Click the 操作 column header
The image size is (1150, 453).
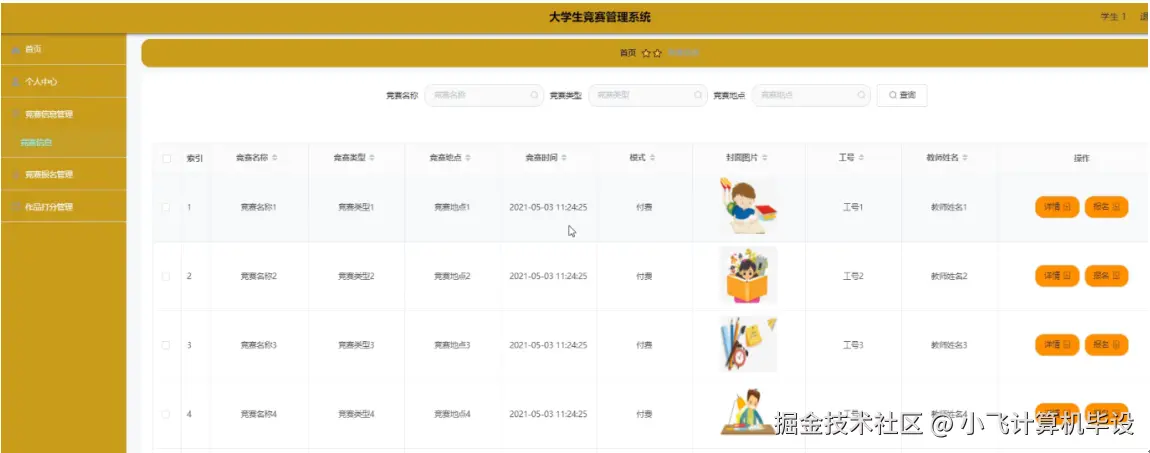tap(1082, 158)
